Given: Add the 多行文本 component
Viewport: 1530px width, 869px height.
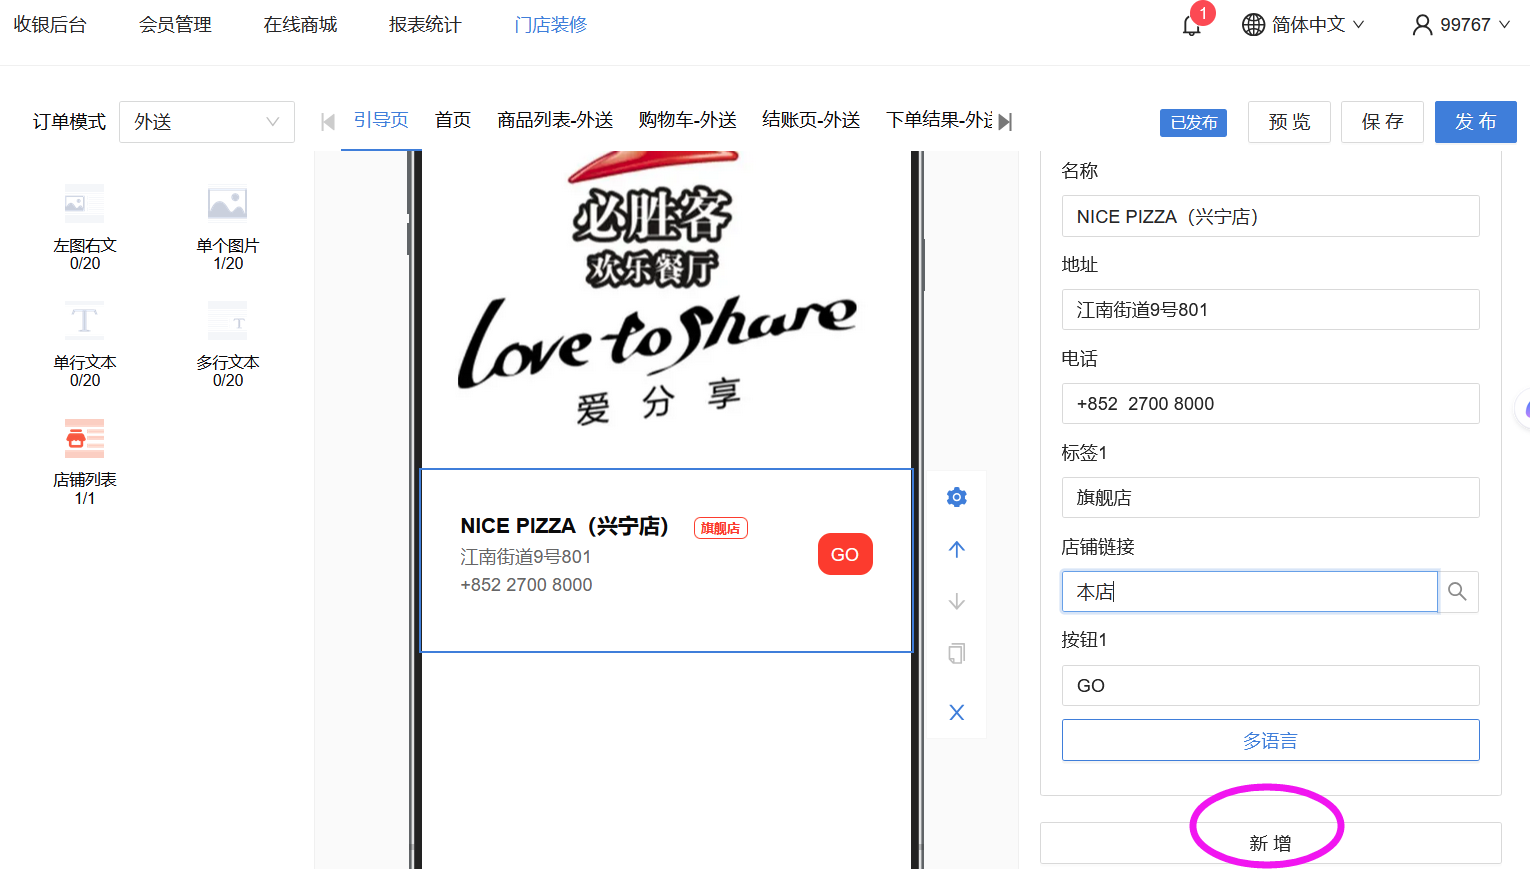Looking at the screenshot, I should pos(228,344).
